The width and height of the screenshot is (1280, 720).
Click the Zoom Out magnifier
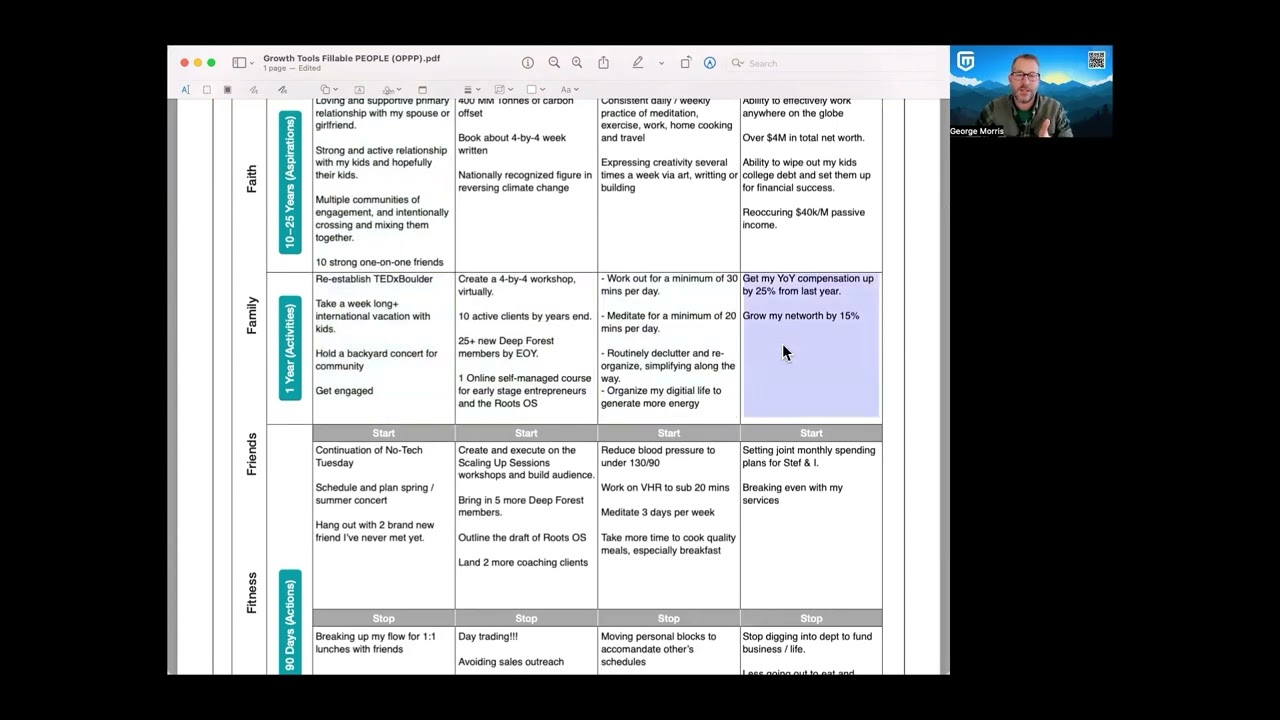coord(554,63)
